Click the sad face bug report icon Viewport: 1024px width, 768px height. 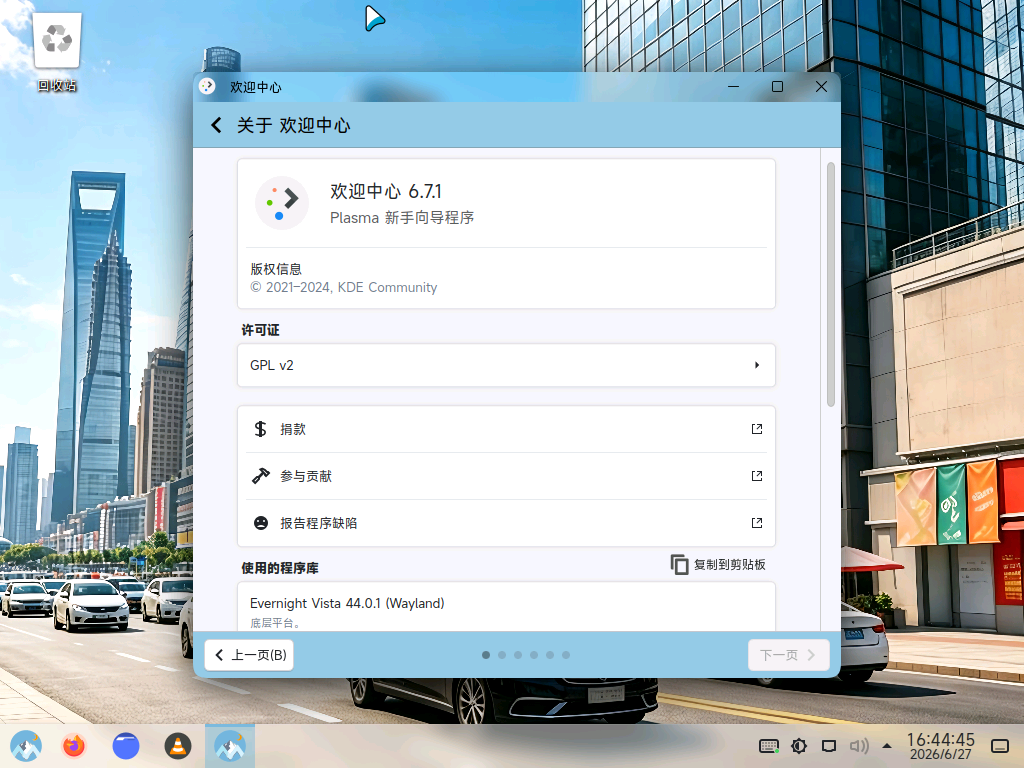pyautogui.click(x=261, y=523)
